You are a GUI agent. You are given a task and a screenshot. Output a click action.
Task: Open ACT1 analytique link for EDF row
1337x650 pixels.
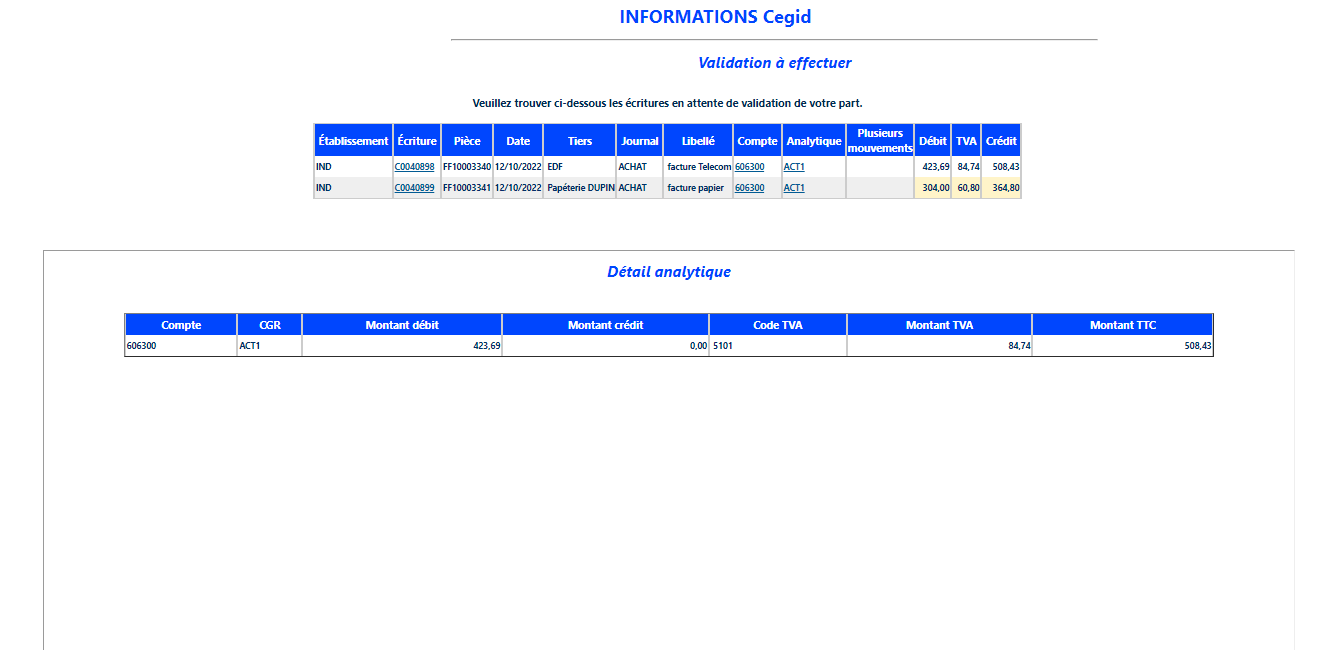tap(794, 167)
